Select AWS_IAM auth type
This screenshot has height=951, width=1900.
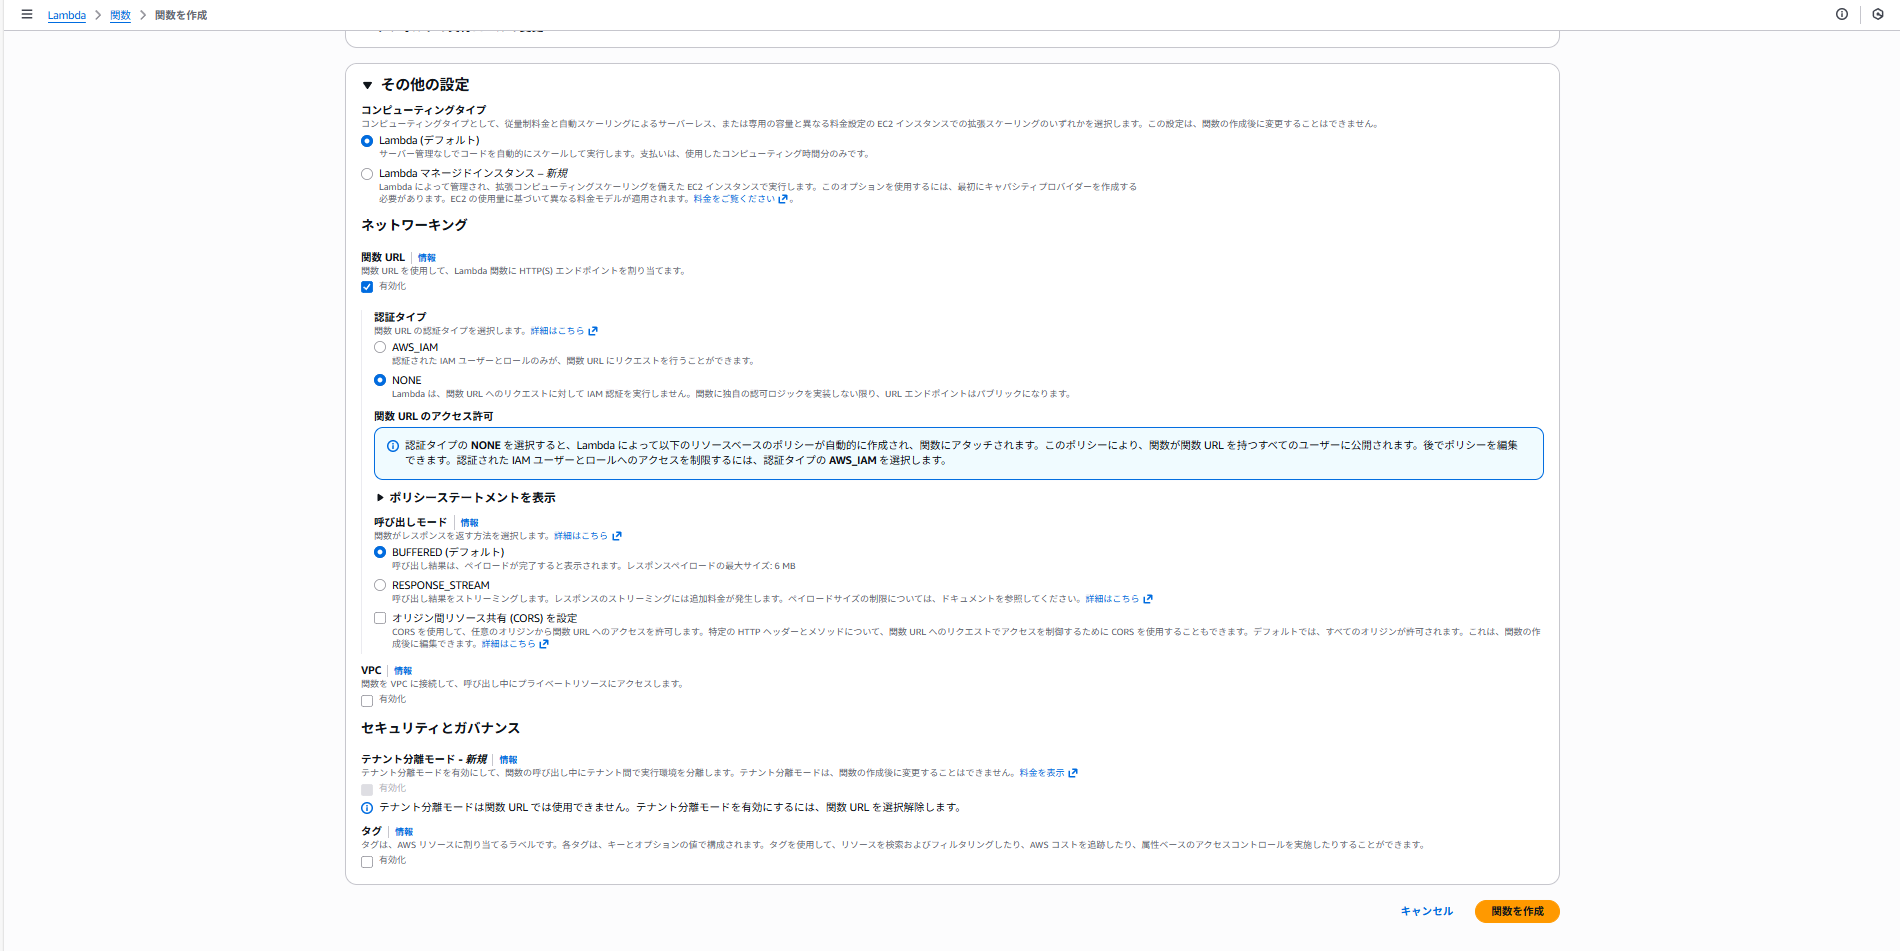click(x=380, y=348)
